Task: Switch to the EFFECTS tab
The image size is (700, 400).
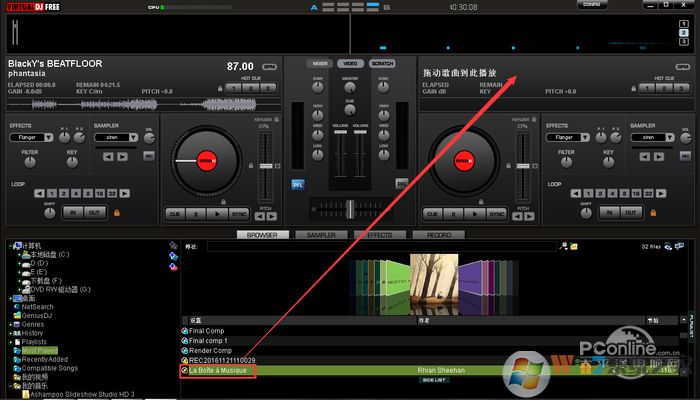Action: 380,235
